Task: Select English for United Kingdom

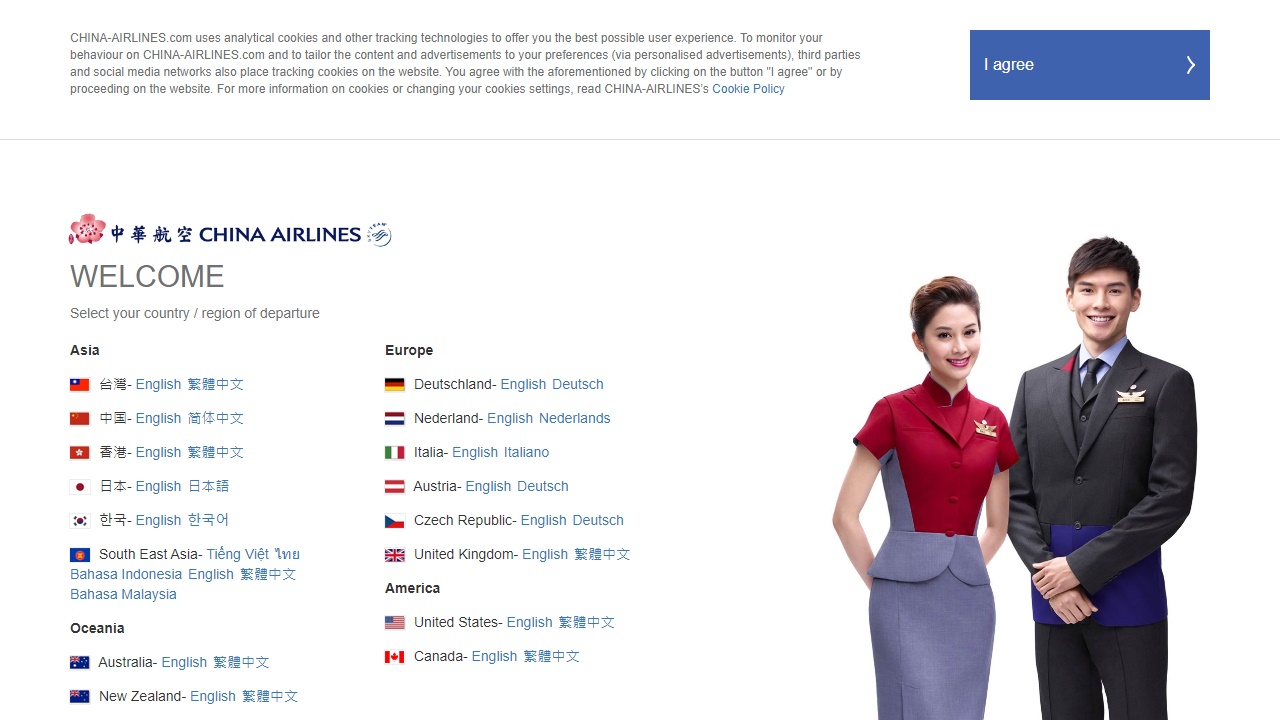Action: (x=545, y=554)
